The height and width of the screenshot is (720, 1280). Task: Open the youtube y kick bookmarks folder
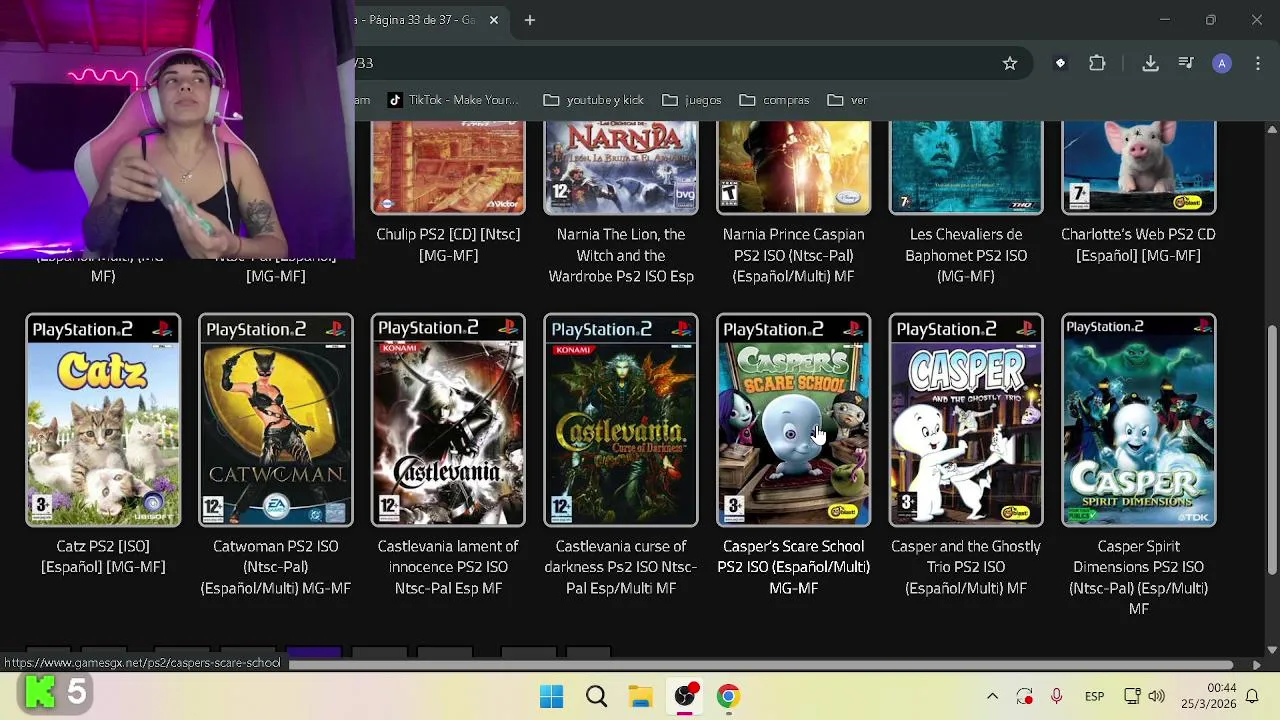coord(593,100)
